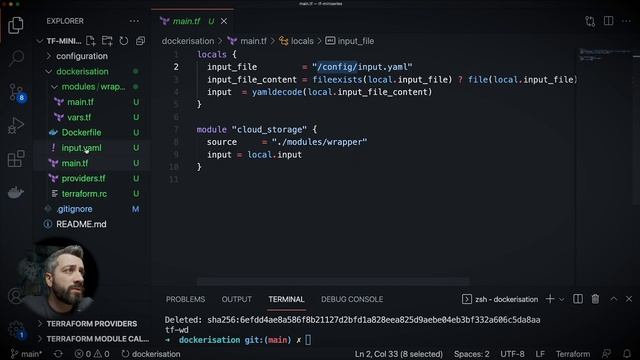Collapse all folders in explorer

pos(140,41)
